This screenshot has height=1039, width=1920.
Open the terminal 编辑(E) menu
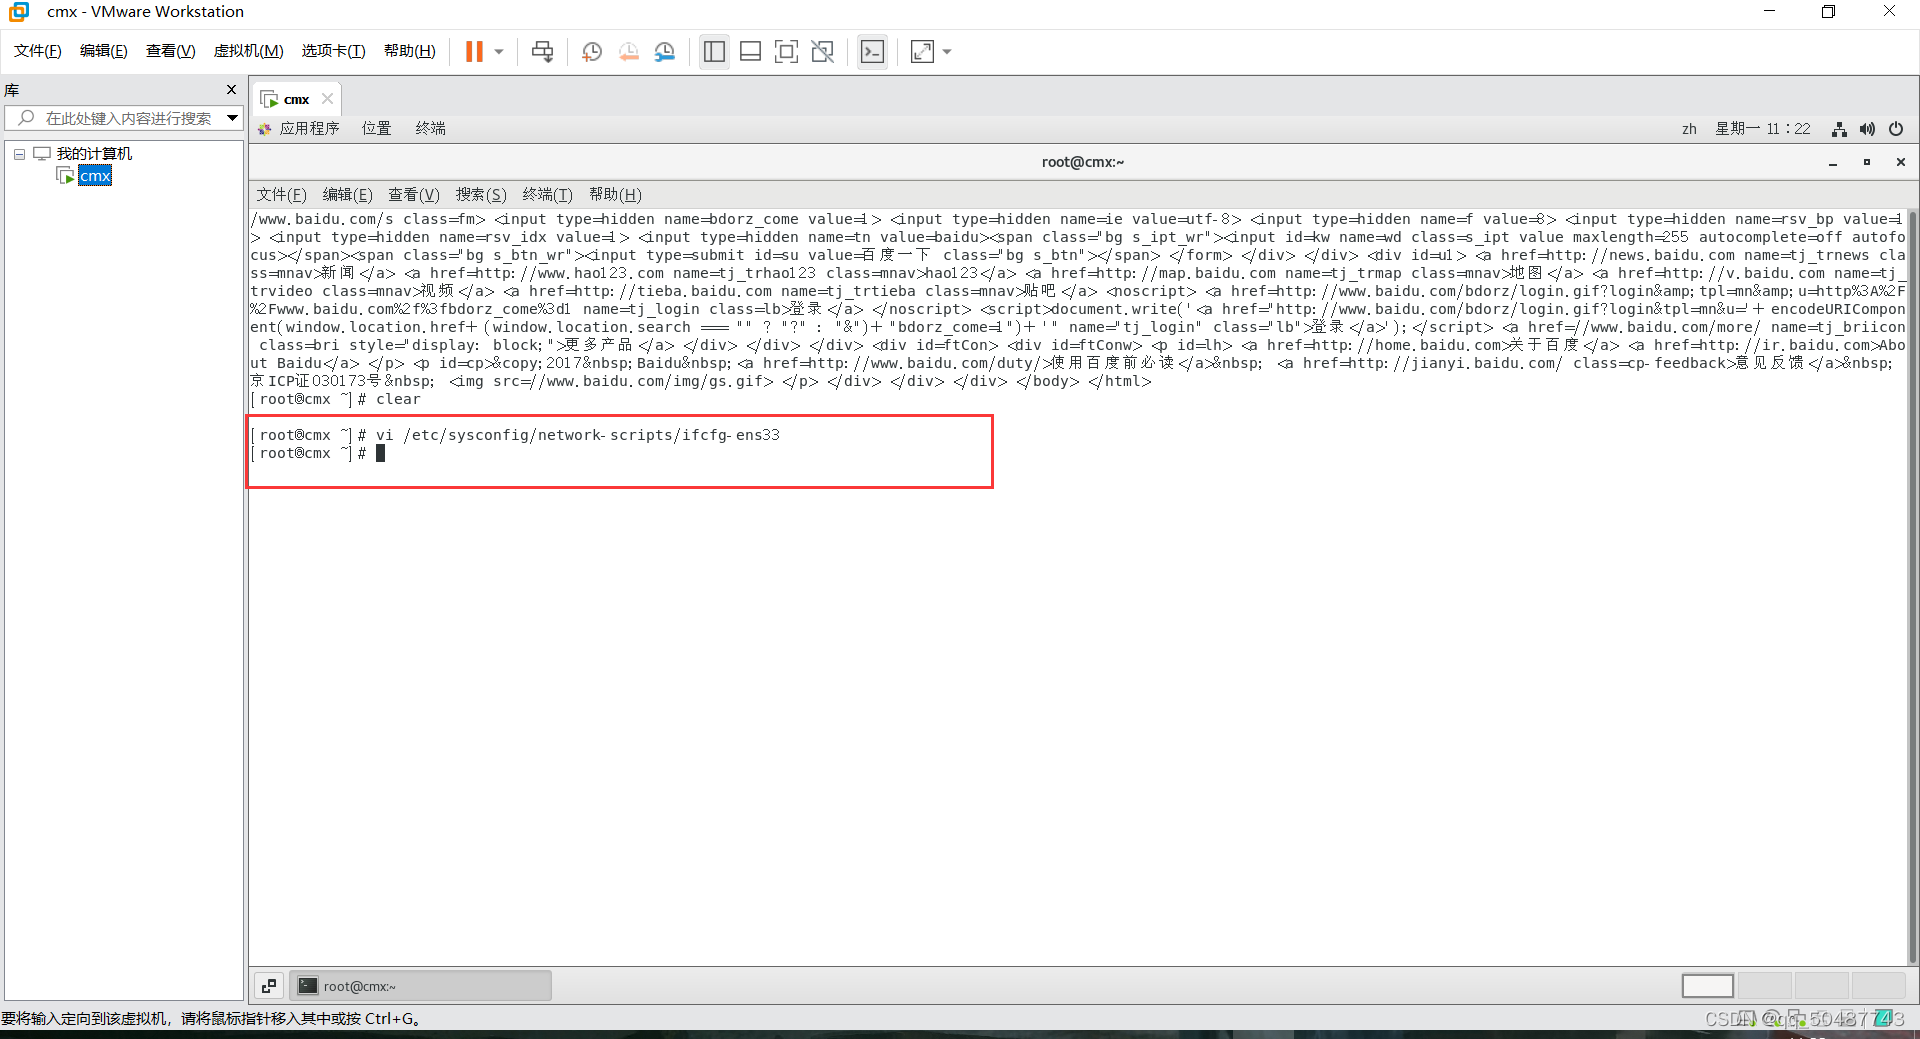tap(348, 195)
